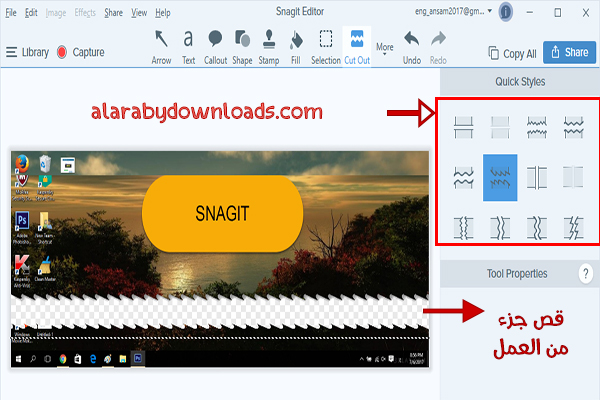
Task: Activate the Stamp tool
Action: (269, 47)
